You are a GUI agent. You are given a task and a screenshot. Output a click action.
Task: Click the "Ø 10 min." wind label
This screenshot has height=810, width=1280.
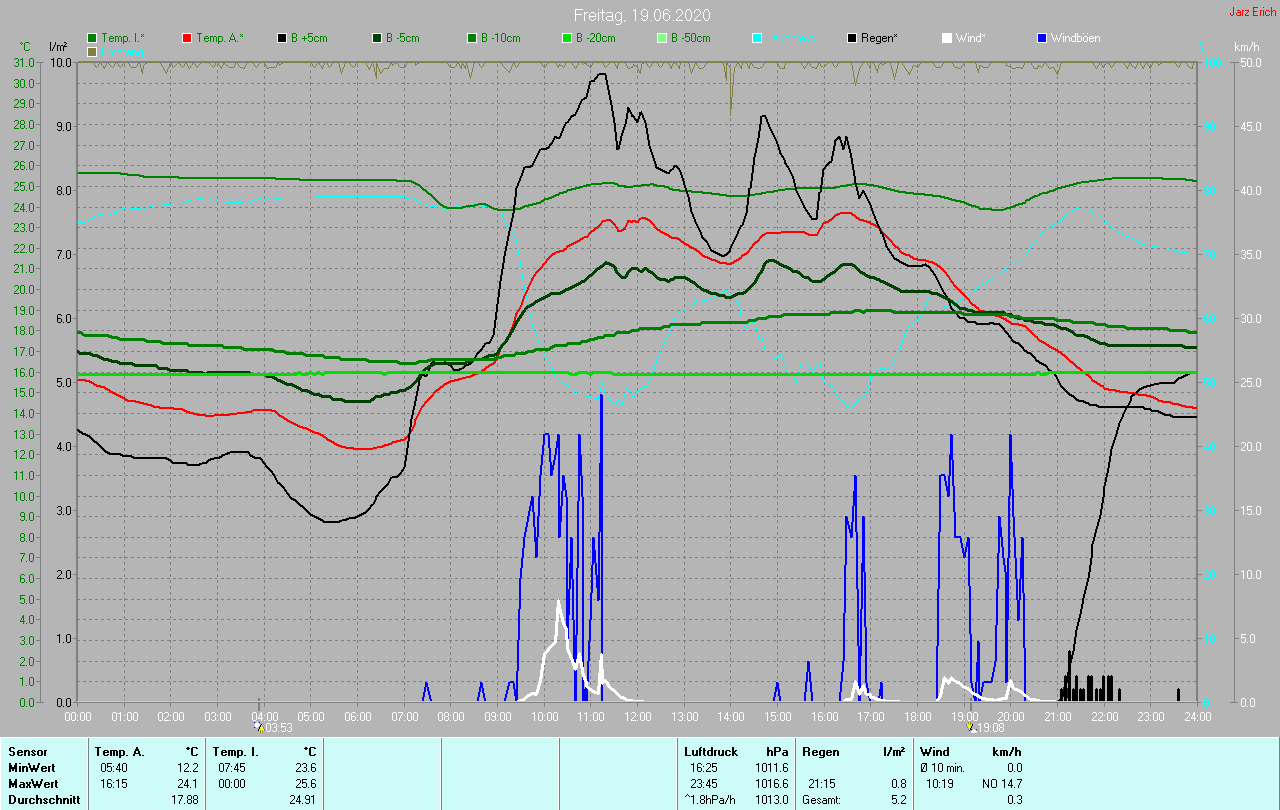tap(942, 768)
